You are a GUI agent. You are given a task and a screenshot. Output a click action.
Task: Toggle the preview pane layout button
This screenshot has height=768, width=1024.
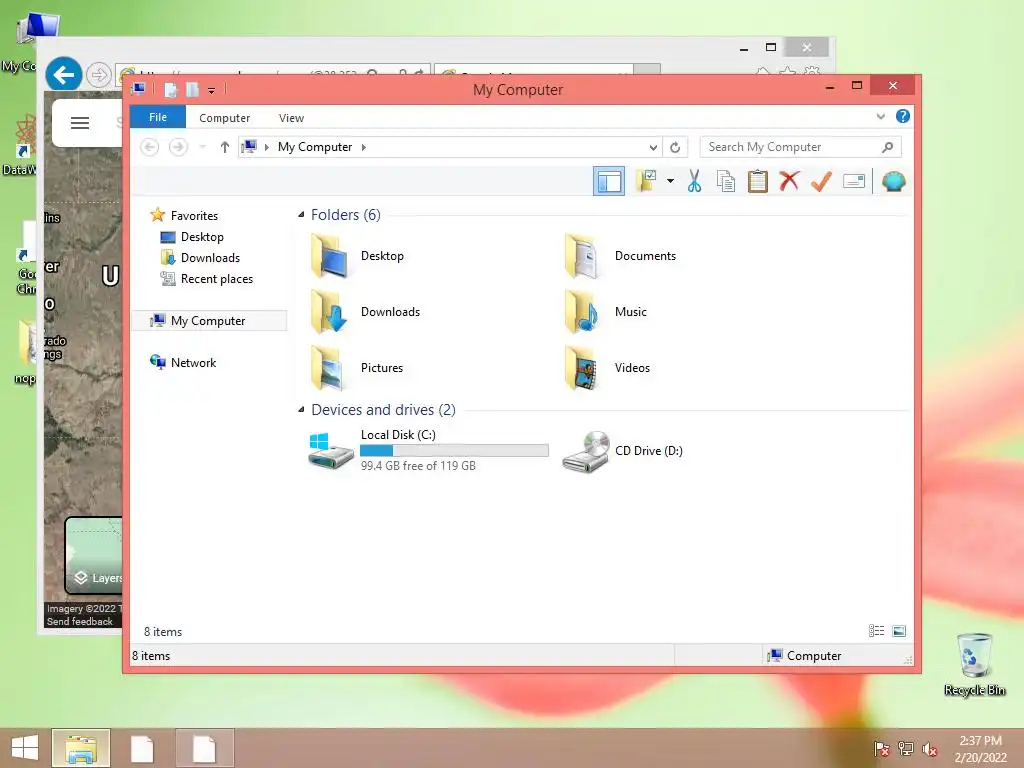[x=609, y=182]
